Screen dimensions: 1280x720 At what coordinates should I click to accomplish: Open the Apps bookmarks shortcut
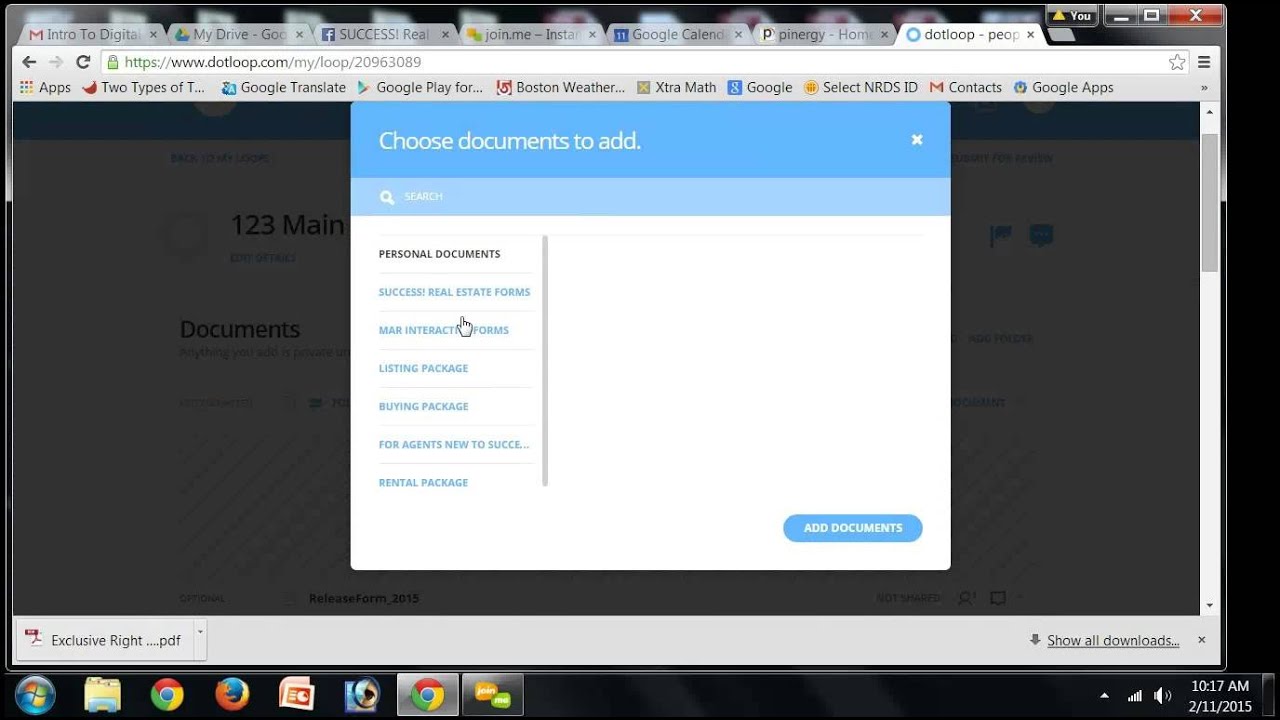pos(45,88)
